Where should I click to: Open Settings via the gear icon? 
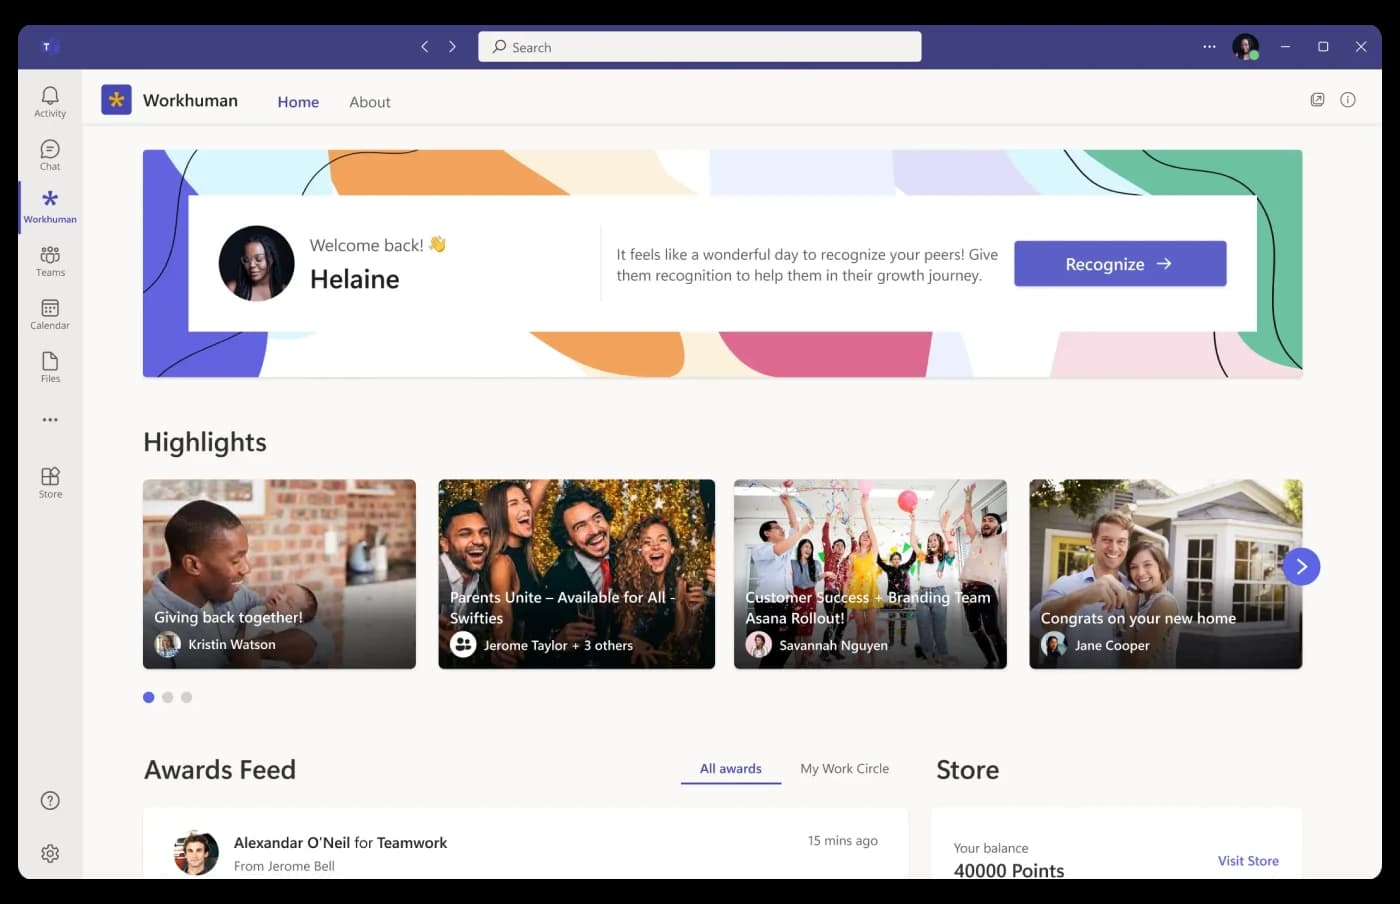49,853
